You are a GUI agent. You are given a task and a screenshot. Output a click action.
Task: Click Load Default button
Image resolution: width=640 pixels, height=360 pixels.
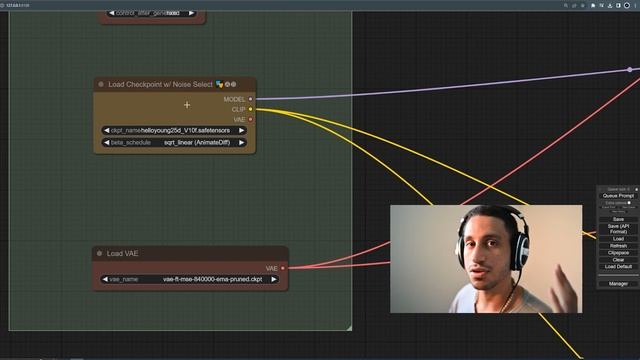pos(618,267)
